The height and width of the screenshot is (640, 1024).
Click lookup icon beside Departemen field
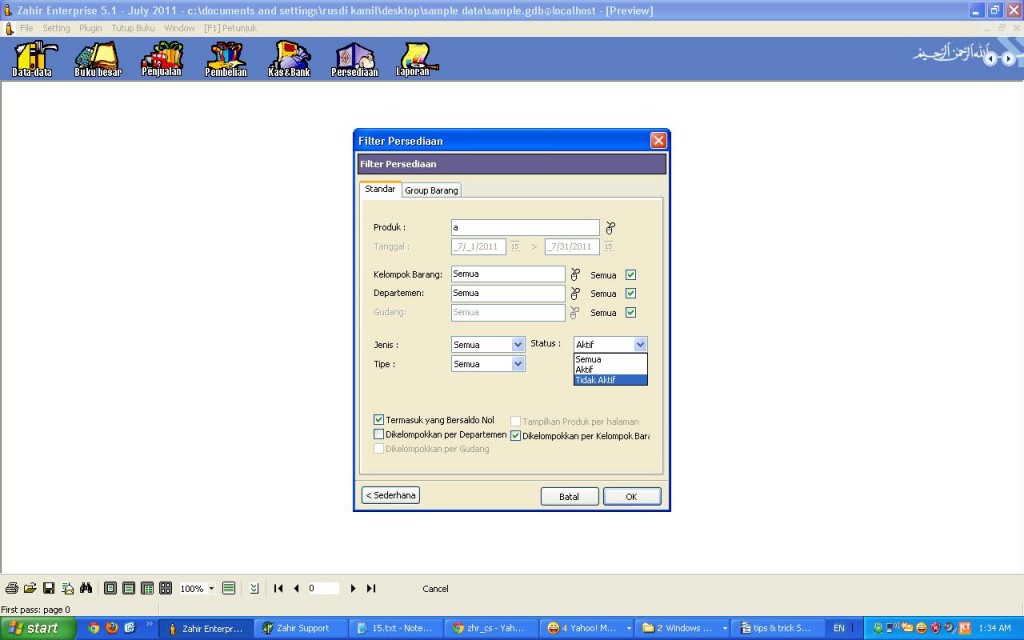575,293
